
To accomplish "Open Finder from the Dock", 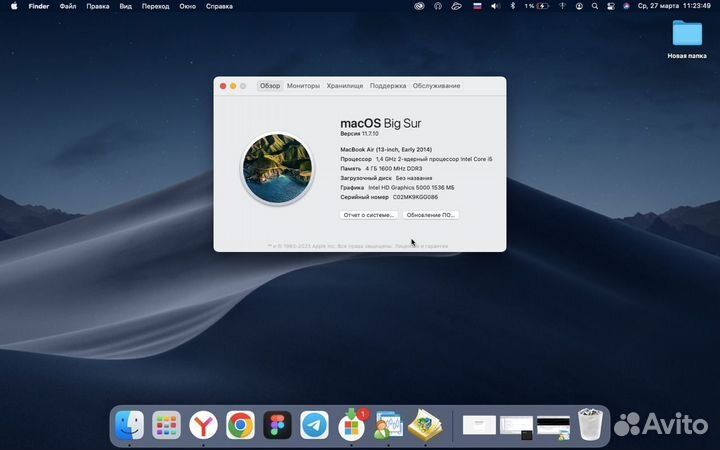I will click(x=129, y=425).
